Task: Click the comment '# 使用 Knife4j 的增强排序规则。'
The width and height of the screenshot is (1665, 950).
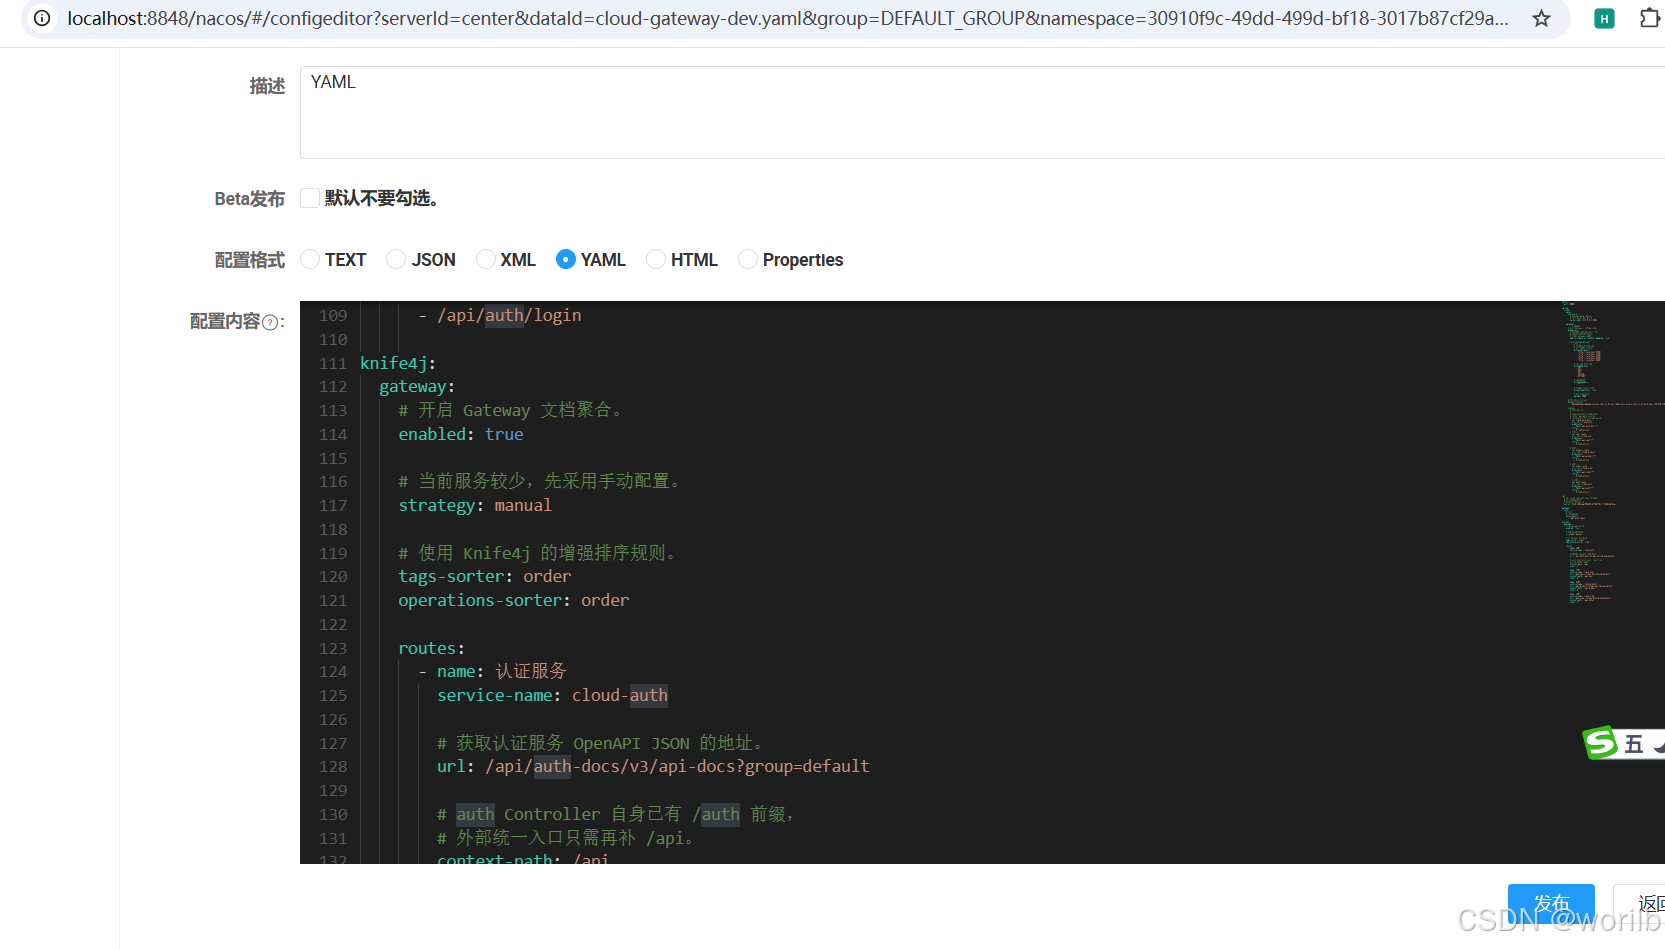Action: (x=537, y=553)
